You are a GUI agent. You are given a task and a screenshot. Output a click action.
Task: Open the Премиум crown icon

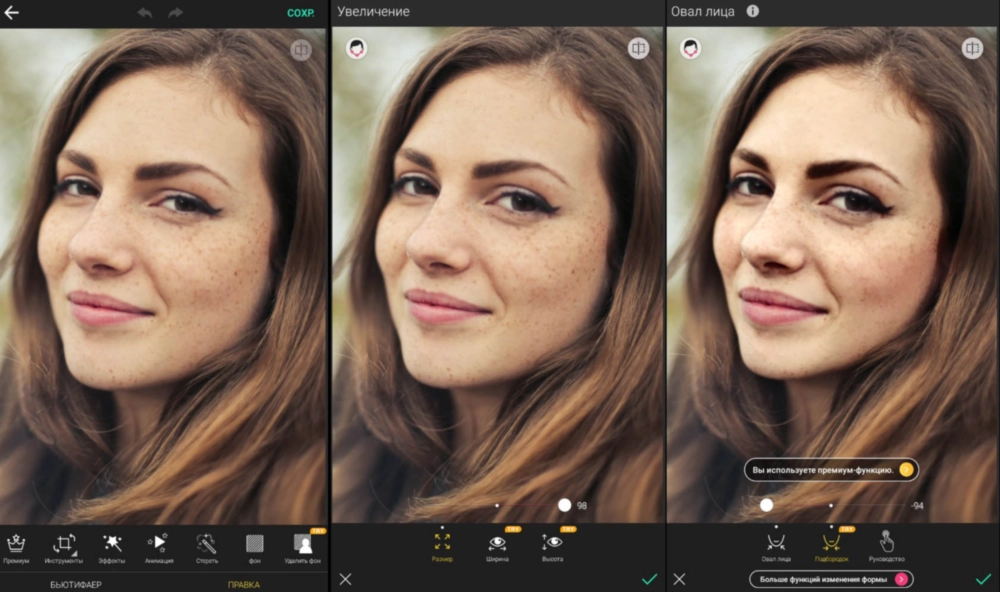tap(16, 548)
